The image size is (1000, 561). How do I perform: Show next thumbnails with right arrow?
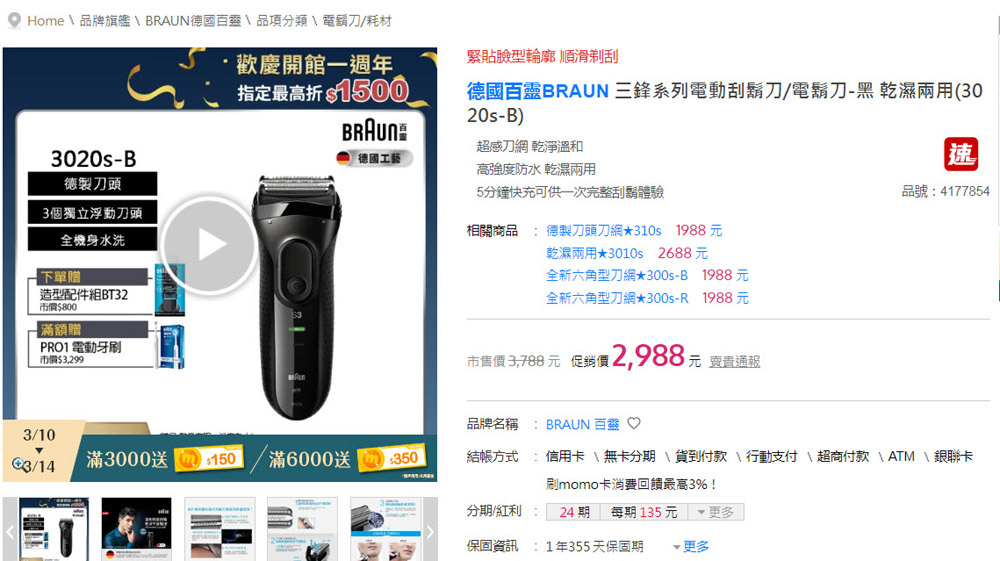click(430, 531)
